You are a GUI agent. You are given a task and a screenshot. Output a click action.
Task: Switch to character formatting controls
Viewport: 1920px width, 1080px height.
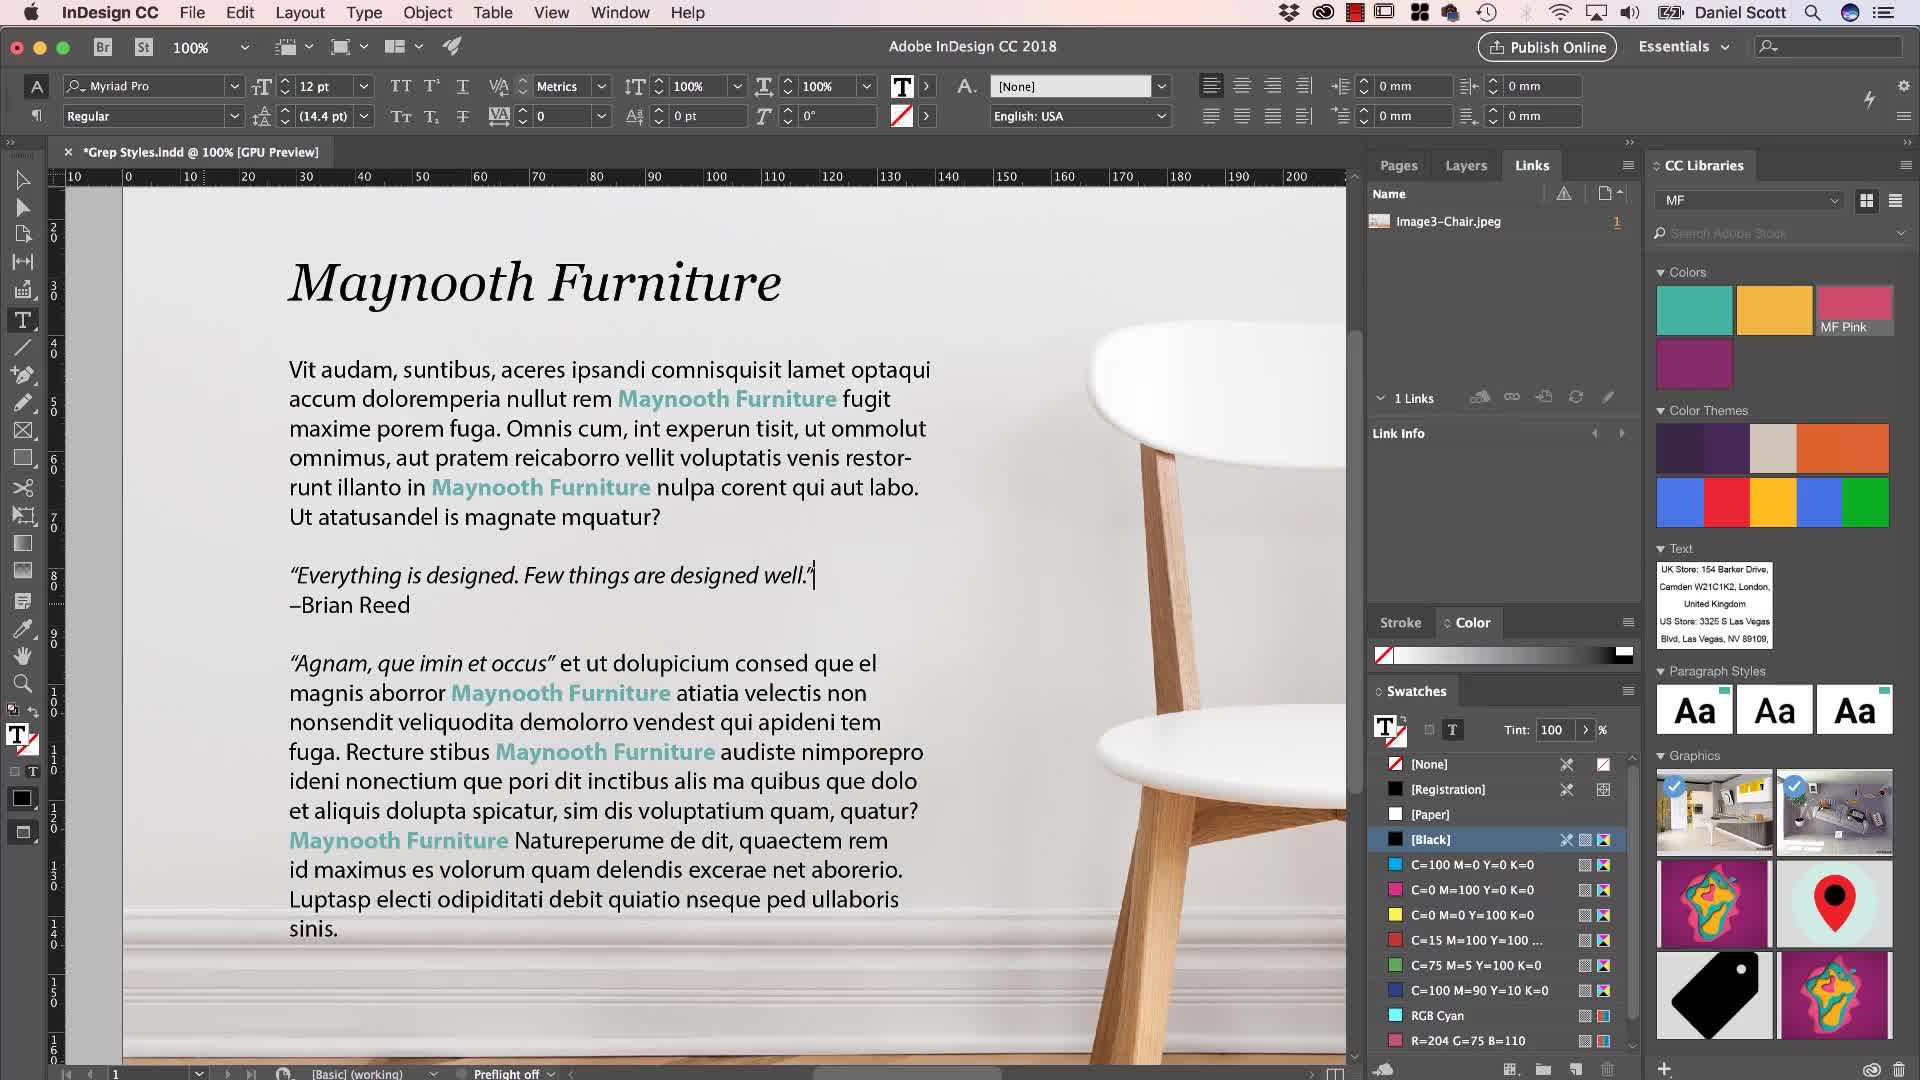pyautogui.click(x=36, y=86)
